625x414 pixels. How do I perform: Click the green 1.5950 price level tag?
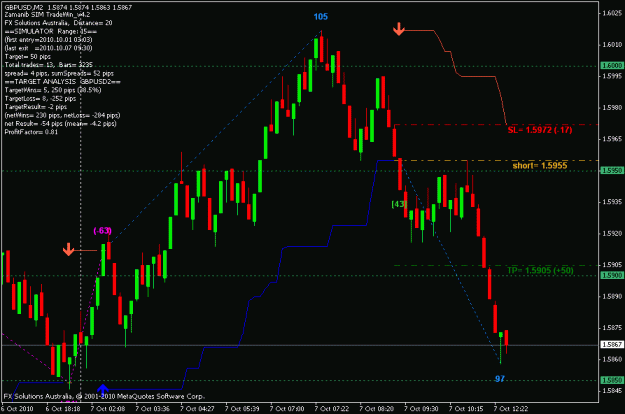[612, 171]
